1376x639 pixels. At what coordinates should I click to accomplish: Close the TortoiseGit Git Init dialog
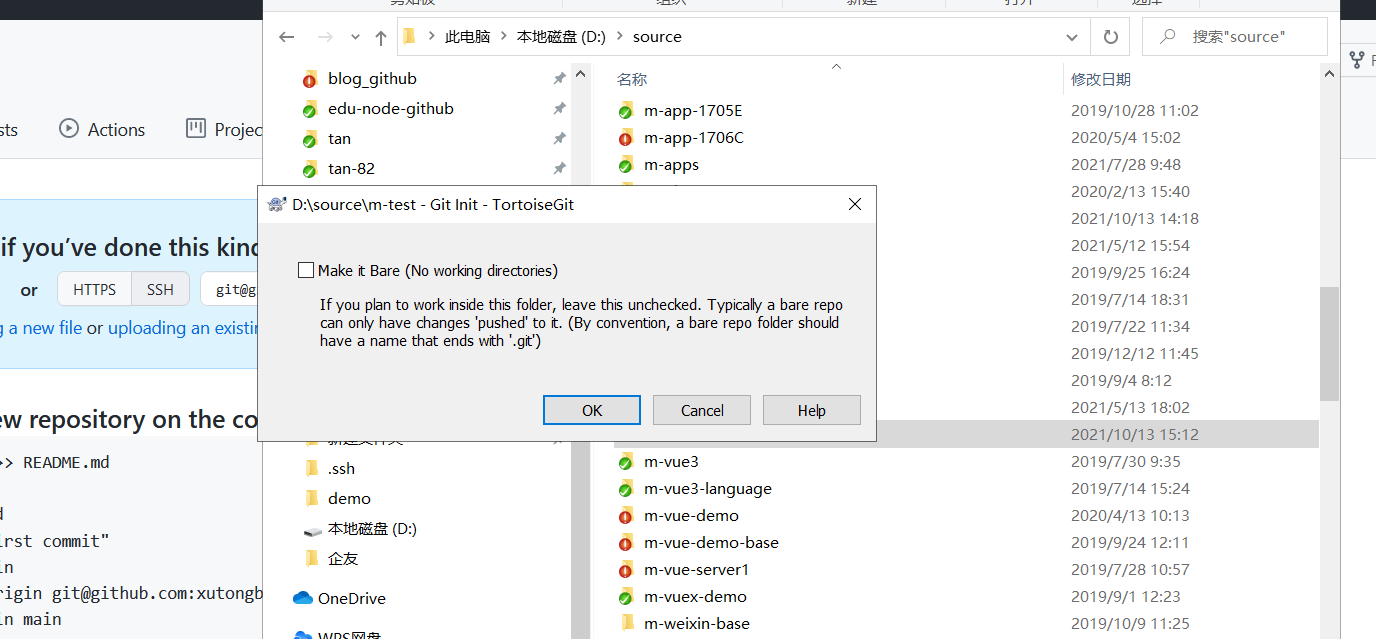(x=855, y=204)
